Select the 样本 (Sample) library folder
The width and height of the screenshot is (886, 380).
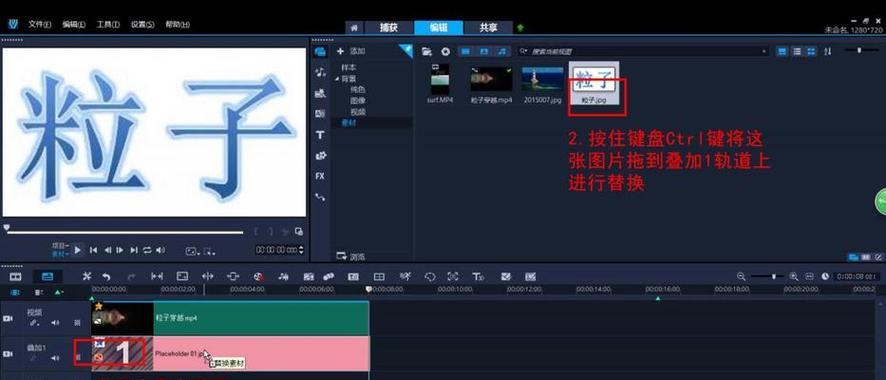[x=348, y=68]
